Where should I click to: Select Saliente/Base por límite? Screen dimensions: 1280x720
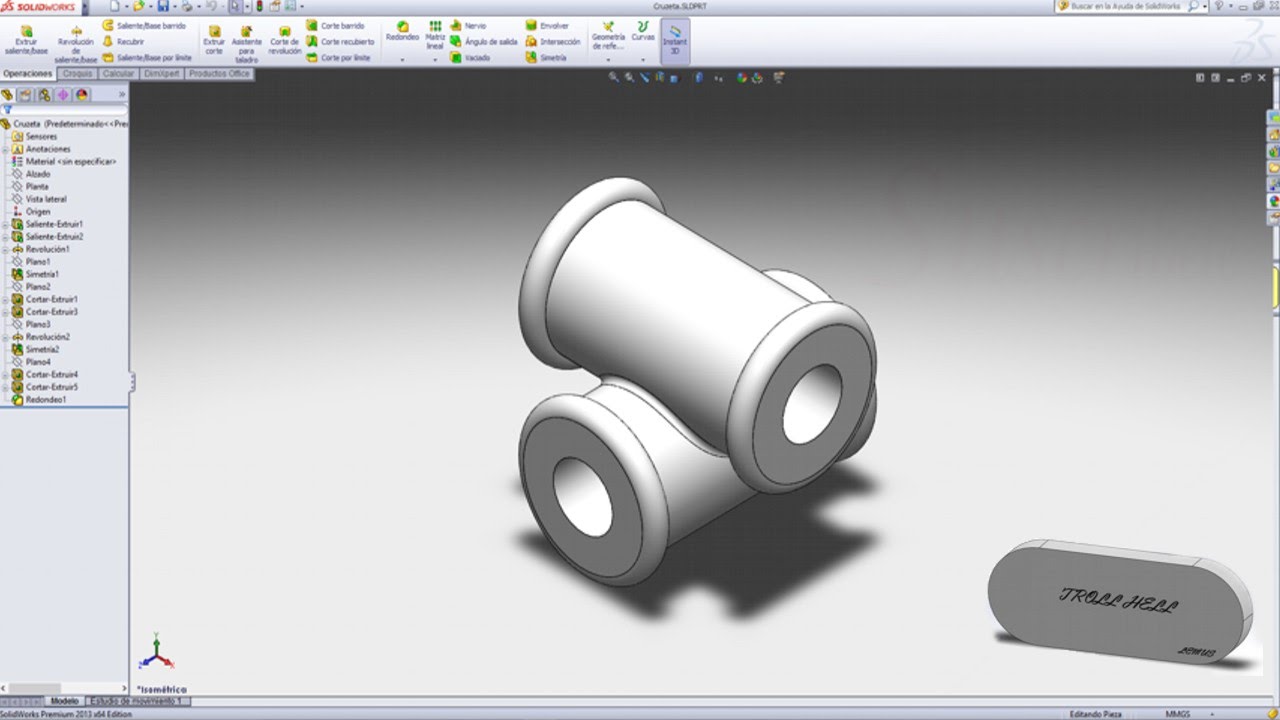147,58
